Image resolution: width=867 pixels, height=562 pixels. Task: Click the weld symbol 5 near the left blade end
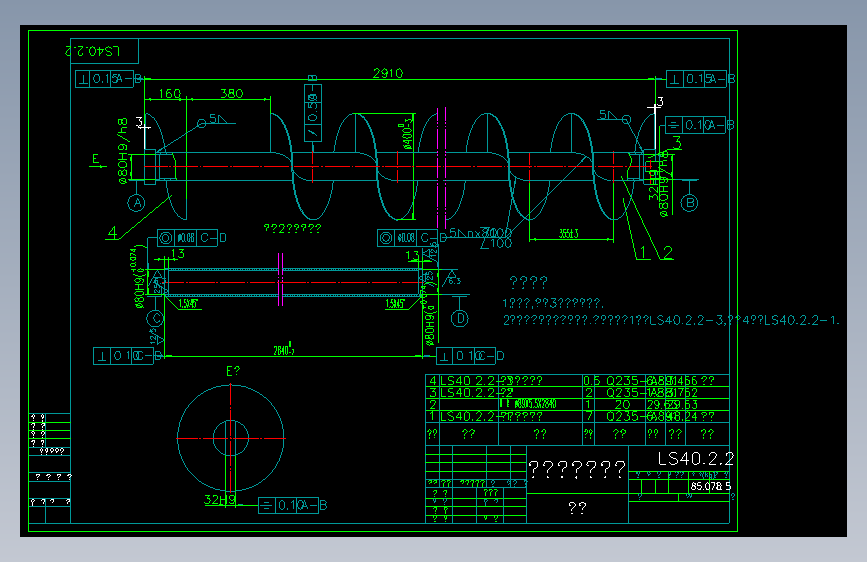(x=217, y=119)
